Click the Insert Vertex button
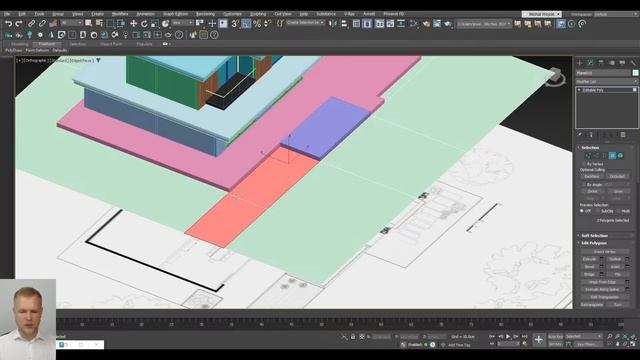Image resolution: width=640 pixels, height=360 pixels. click(605, 251)
